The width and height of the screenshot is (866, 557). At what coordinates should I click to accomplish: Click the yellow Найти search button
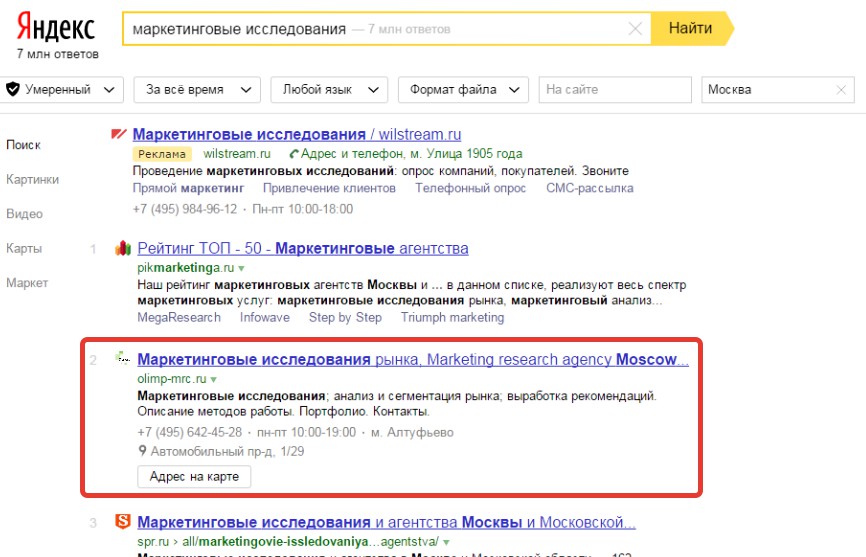pos(691,28)
